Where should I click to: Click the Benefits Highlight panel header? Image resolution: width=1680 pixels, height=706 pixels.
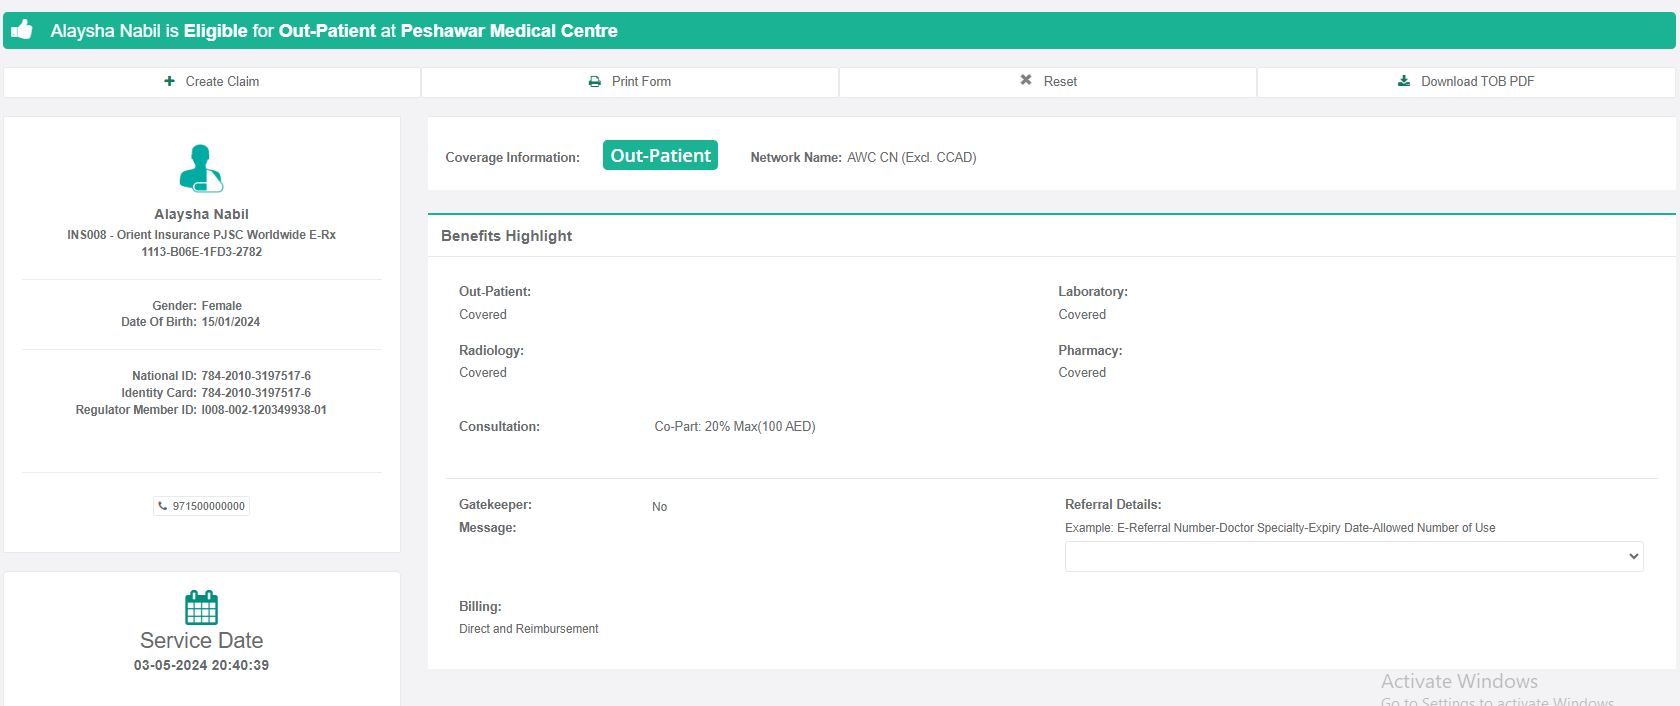(507, 236)
